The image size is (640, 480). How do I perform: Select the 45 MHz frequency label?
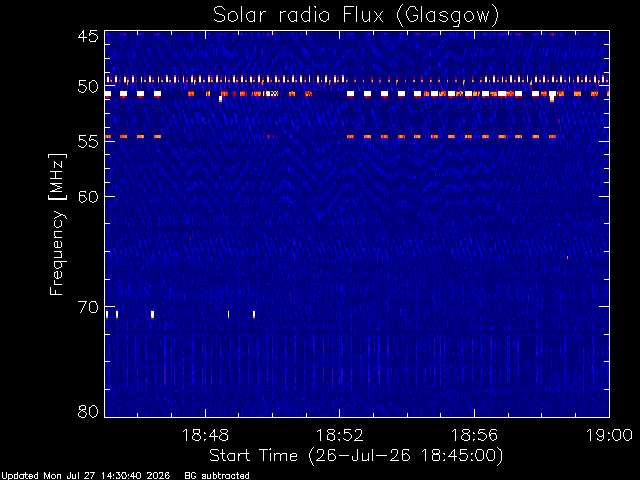[x=88, y=36]
